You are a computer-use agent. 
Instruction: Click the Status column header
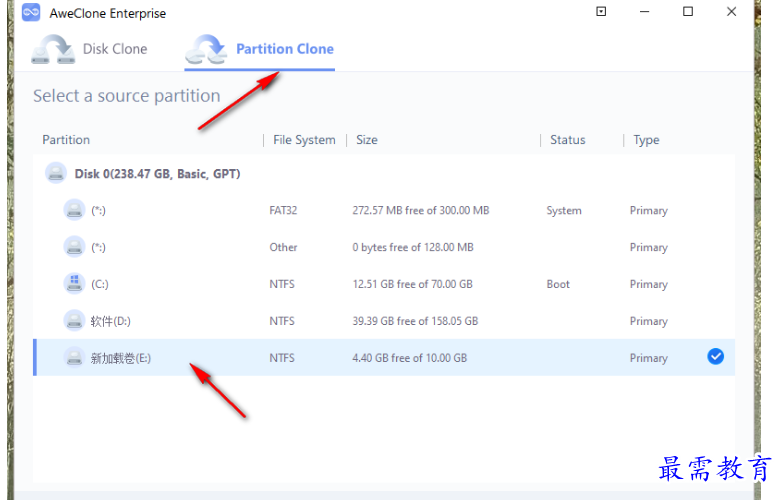(568, 140)
